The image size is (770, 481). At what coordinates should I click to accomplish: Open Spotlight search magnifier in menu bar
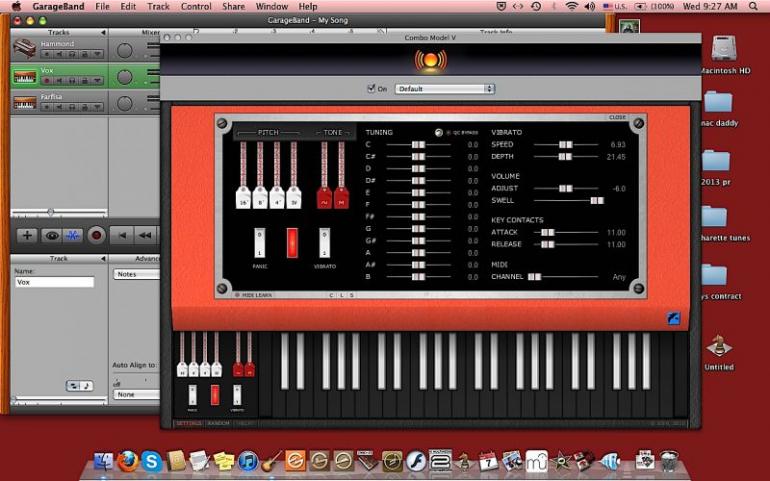pos(753,6)
